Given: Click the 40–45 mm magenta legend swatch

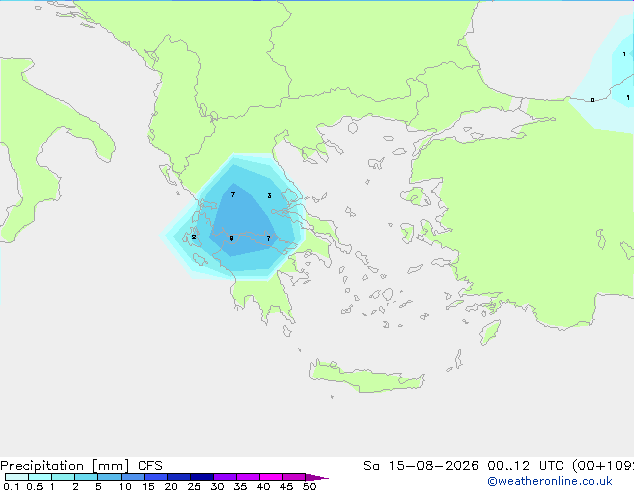Looking at the screenshot, I should tap(271, 477).
